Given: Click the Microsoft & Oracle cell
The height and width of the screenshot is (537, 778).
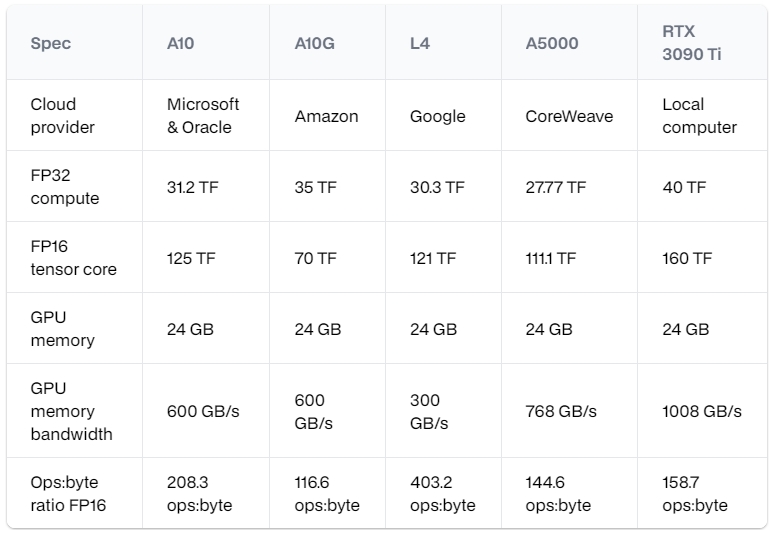Looking at the screenshot, I should coord(203,116).
